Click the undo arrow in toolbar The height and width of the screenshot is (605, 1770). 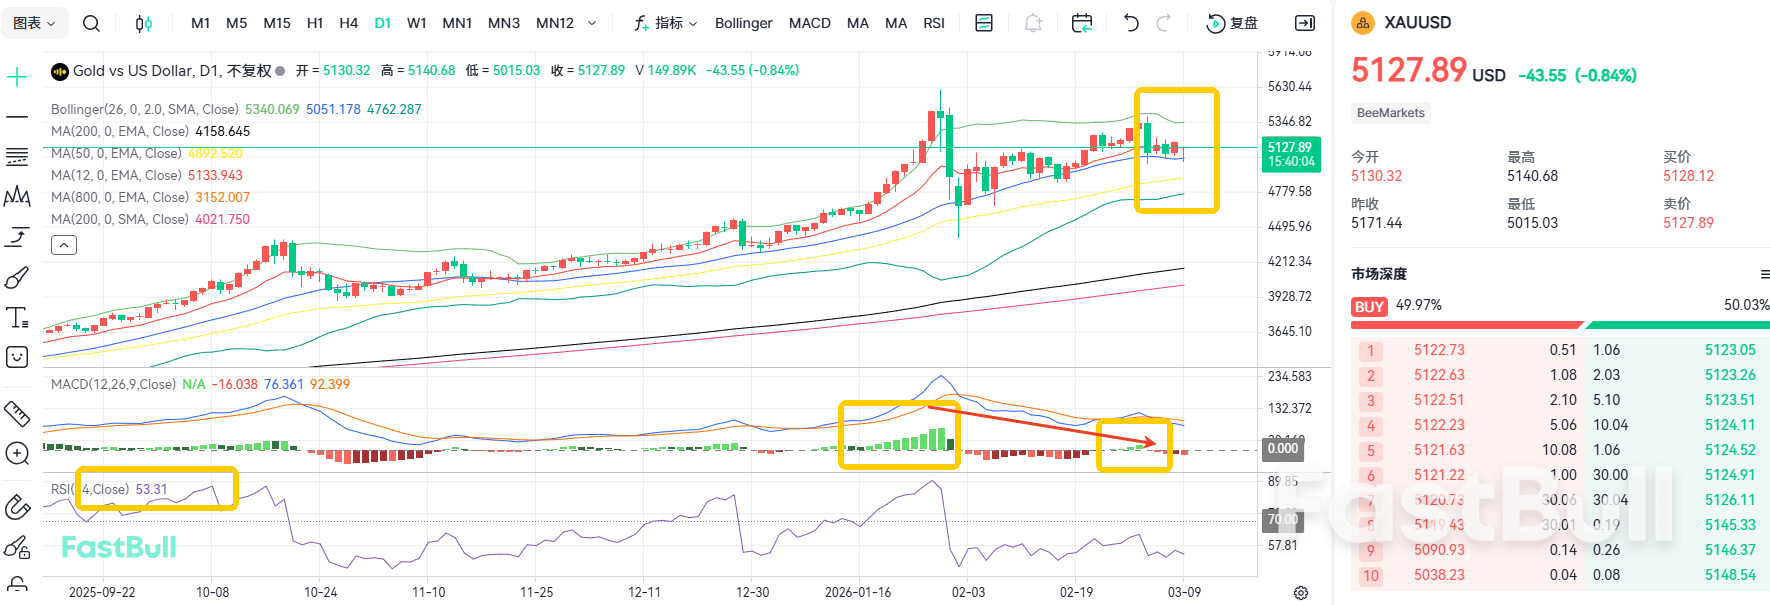(x=1131, y=23)
